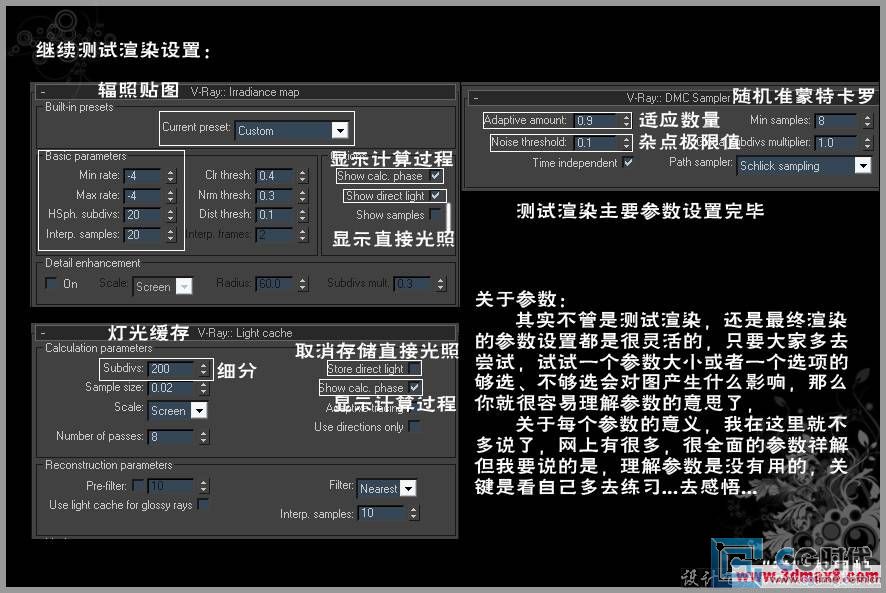Click the Adaptive amount value field
The image size is (886, 593).
596,121
